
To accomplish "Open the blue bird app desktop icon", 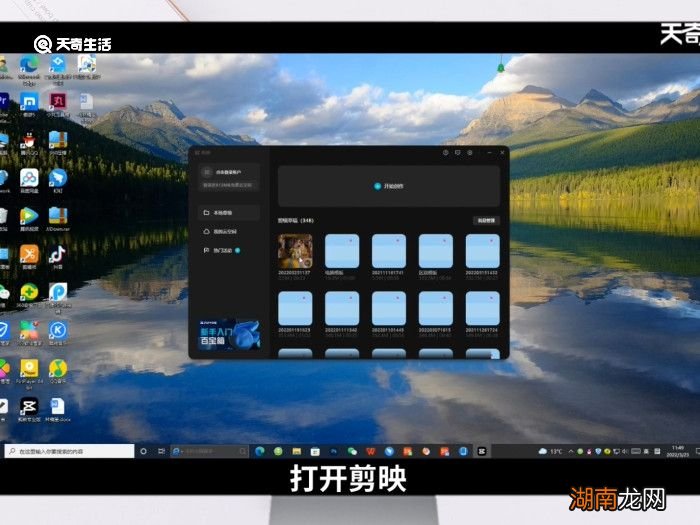I will click(58, 178).
